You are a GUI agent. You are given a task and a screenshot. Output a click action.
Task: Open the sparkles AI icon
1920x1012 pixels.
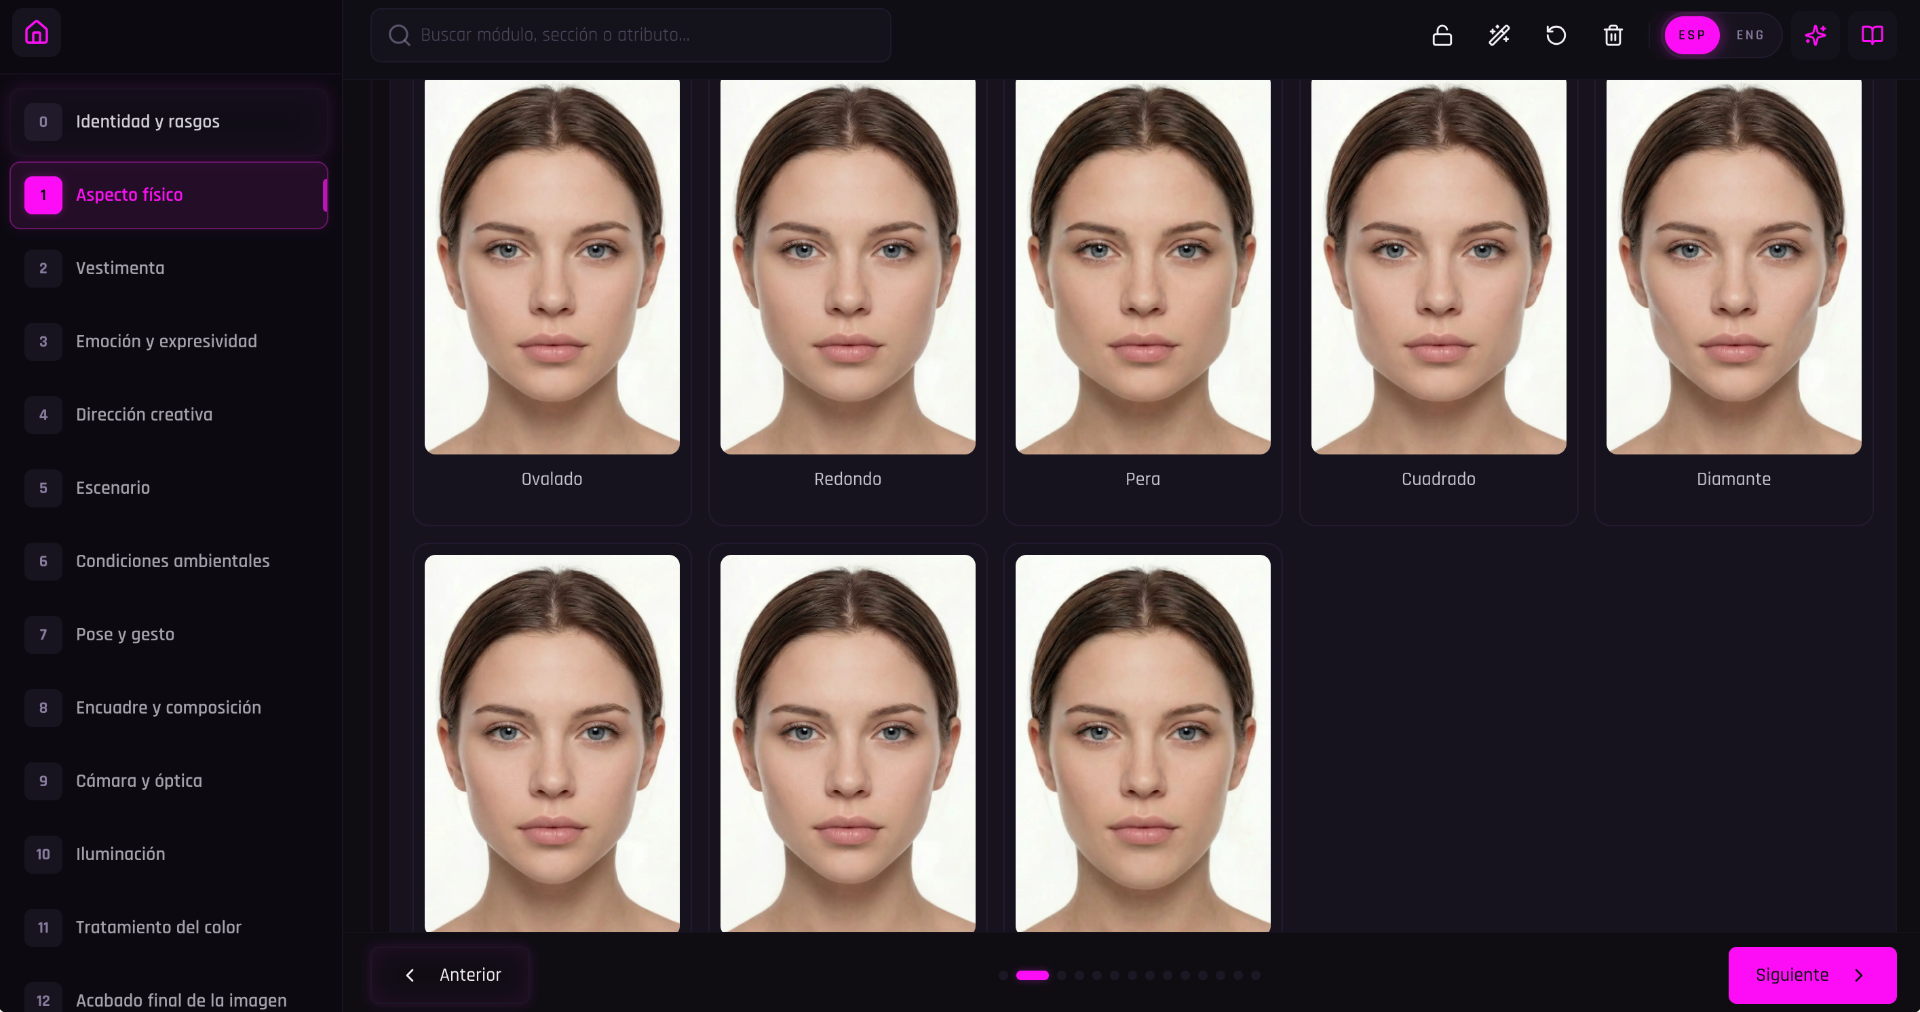1815,35
